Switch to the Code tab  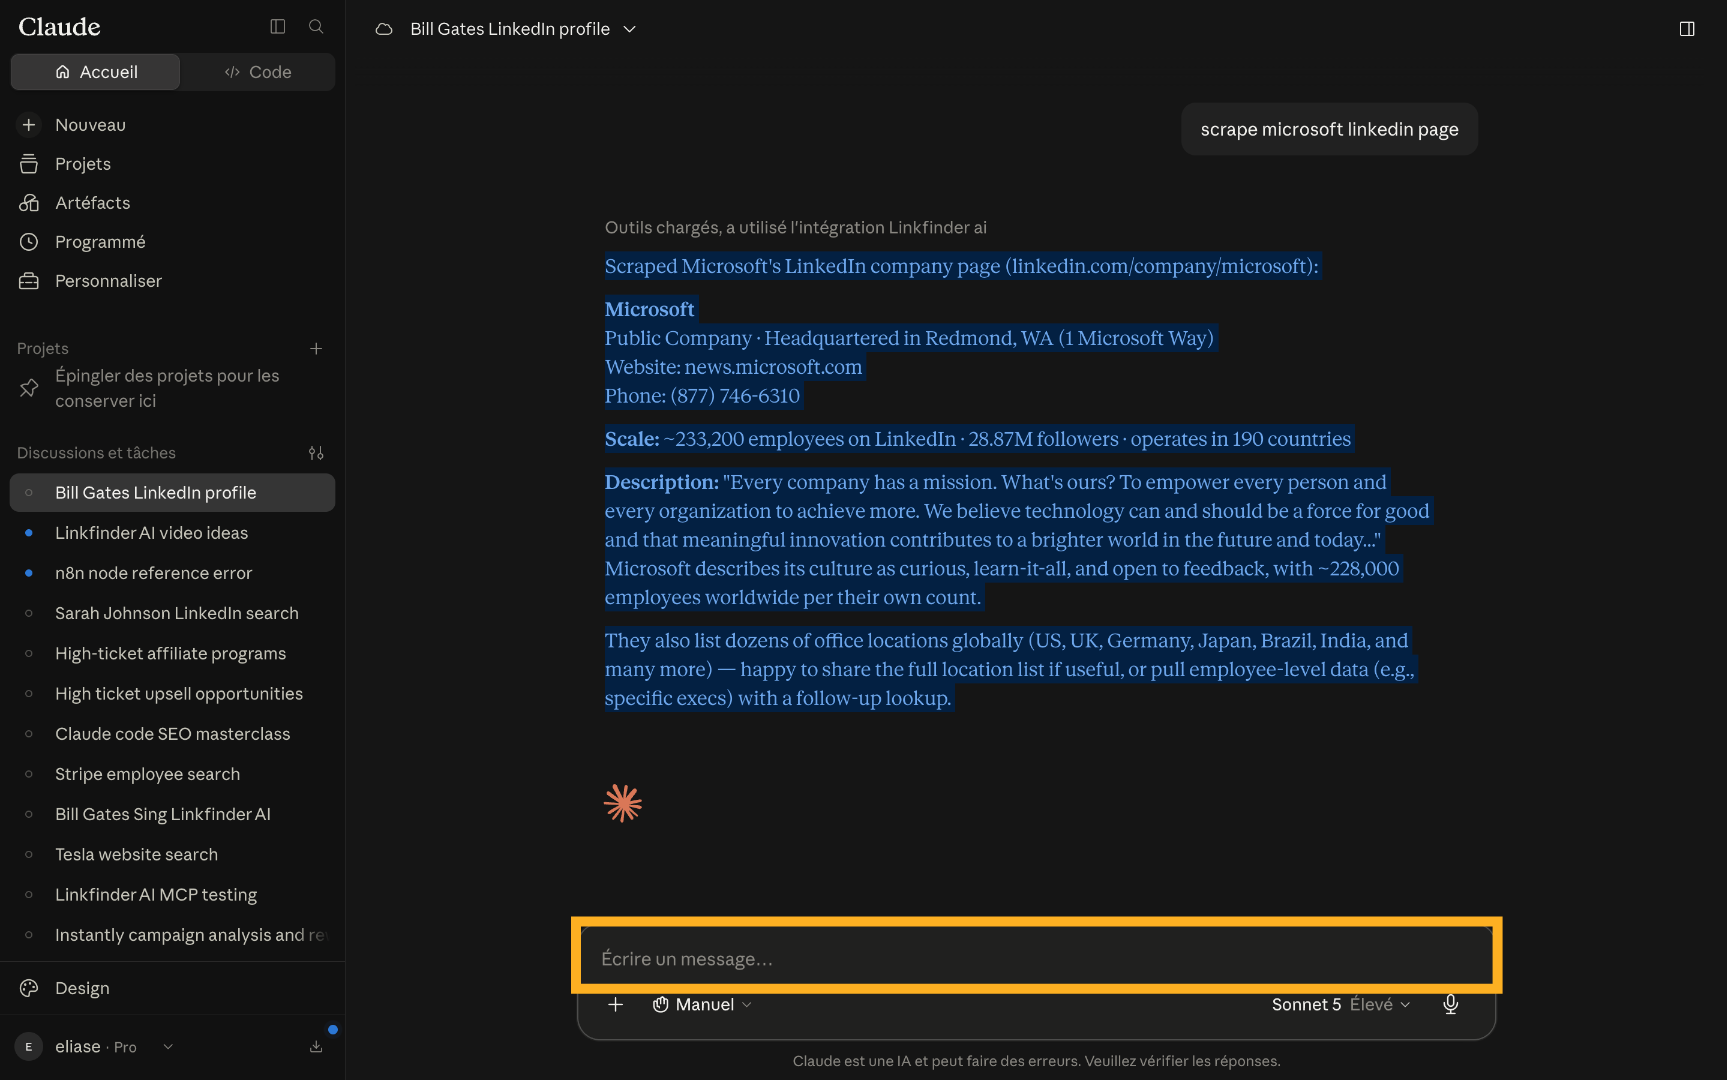tap(258, 72)
